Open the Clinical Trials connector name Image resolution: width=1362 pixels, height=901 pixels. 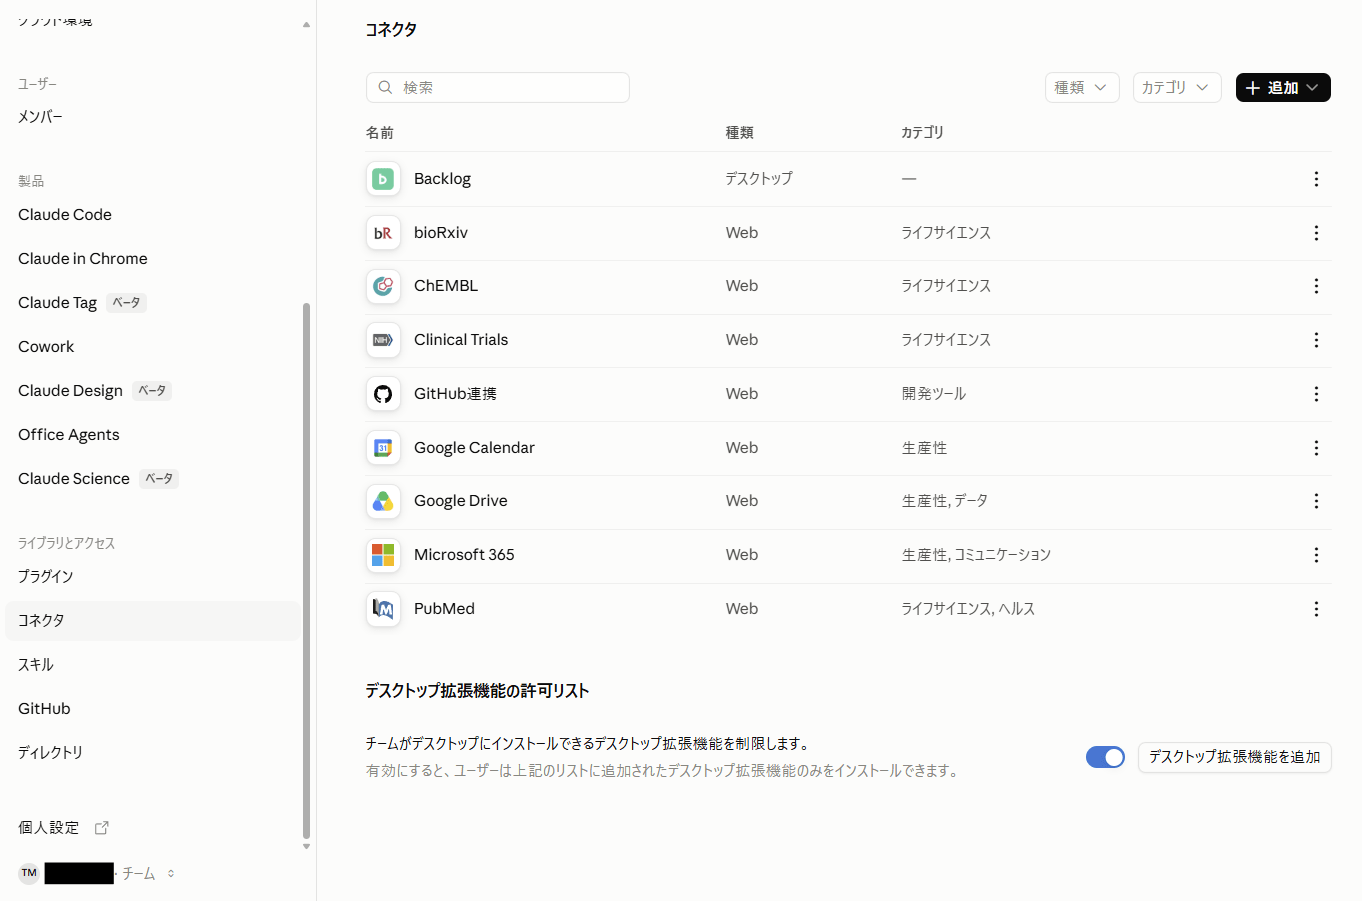461,340
